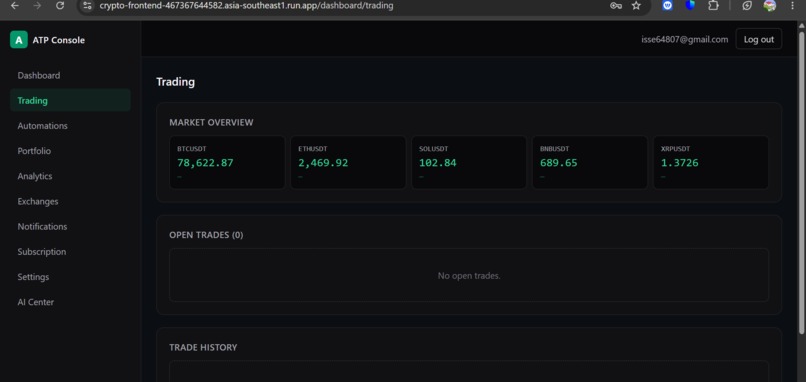Screen dimensions: 806x382
Task: Reload the page with refresh icon
Action: pos(60,6)
